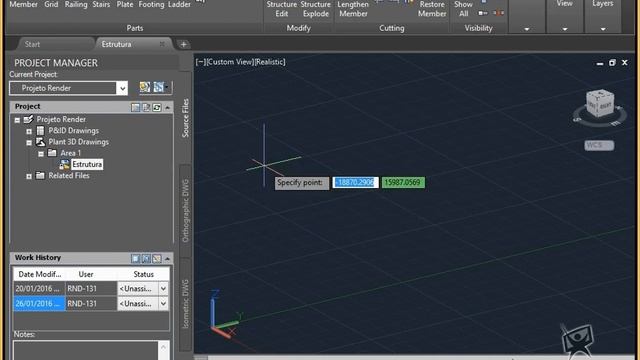
Task: Click the small white visibility icon beside Show All
Action: click(483, 13)
